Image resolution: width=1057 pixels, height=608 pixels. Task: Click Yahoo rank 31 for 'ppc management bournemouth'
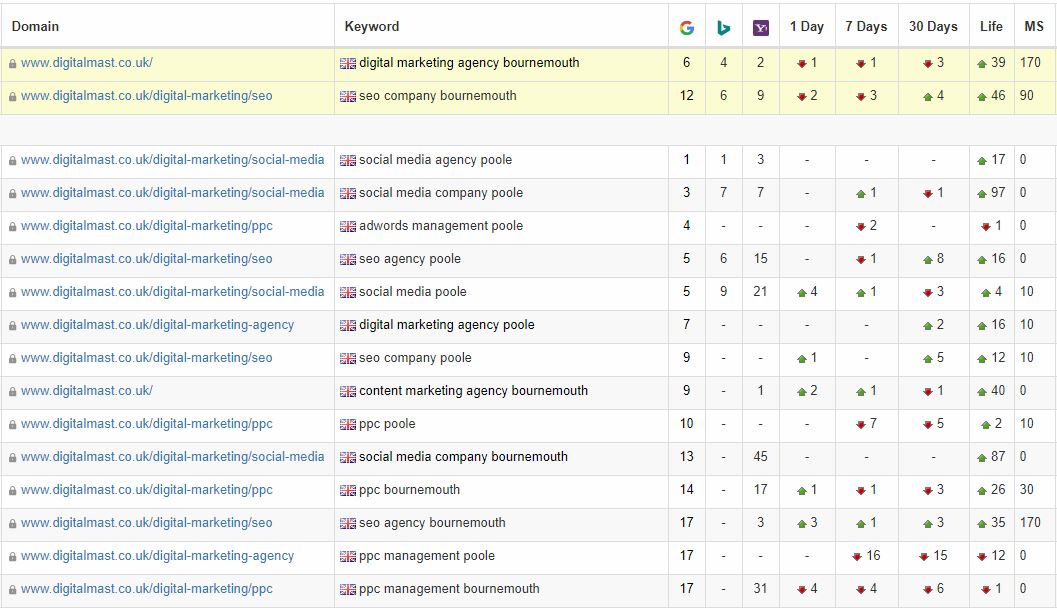coord(760,589)
